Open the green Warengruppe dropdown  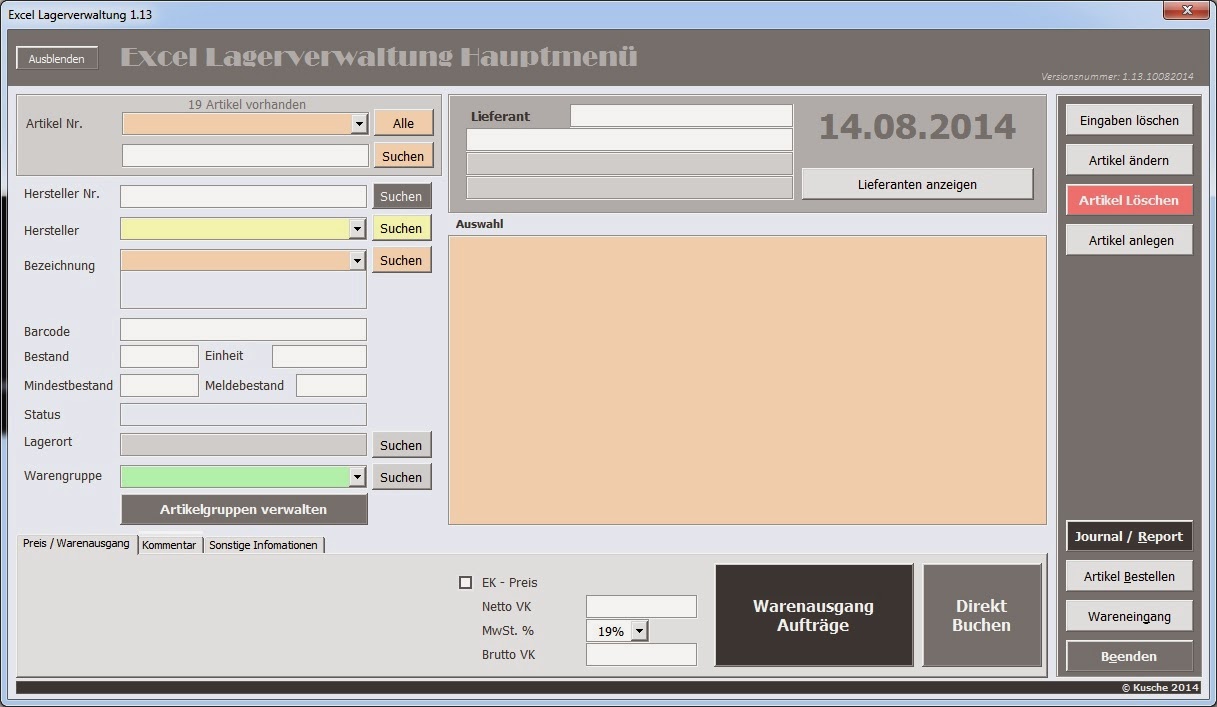tap(358, 477)
